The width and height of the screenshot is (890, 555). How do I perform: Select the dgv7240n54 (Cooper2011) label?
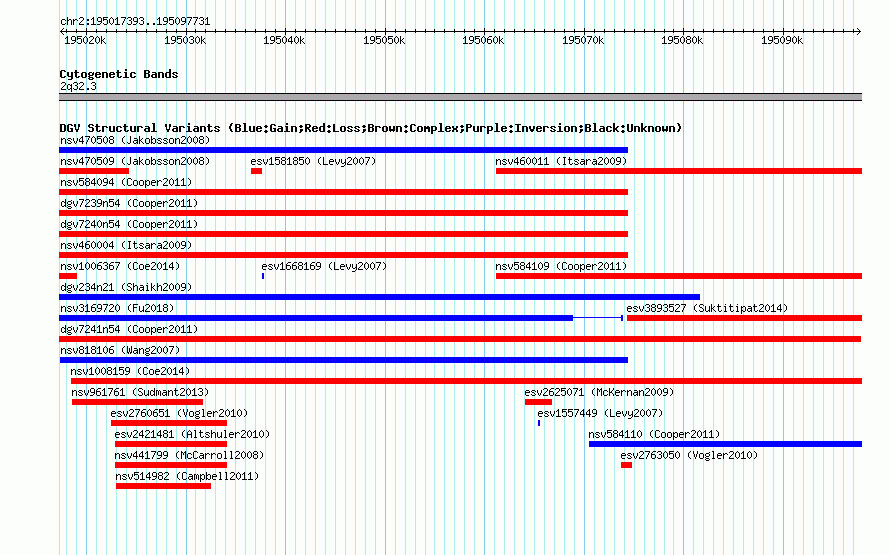point(129,224)
